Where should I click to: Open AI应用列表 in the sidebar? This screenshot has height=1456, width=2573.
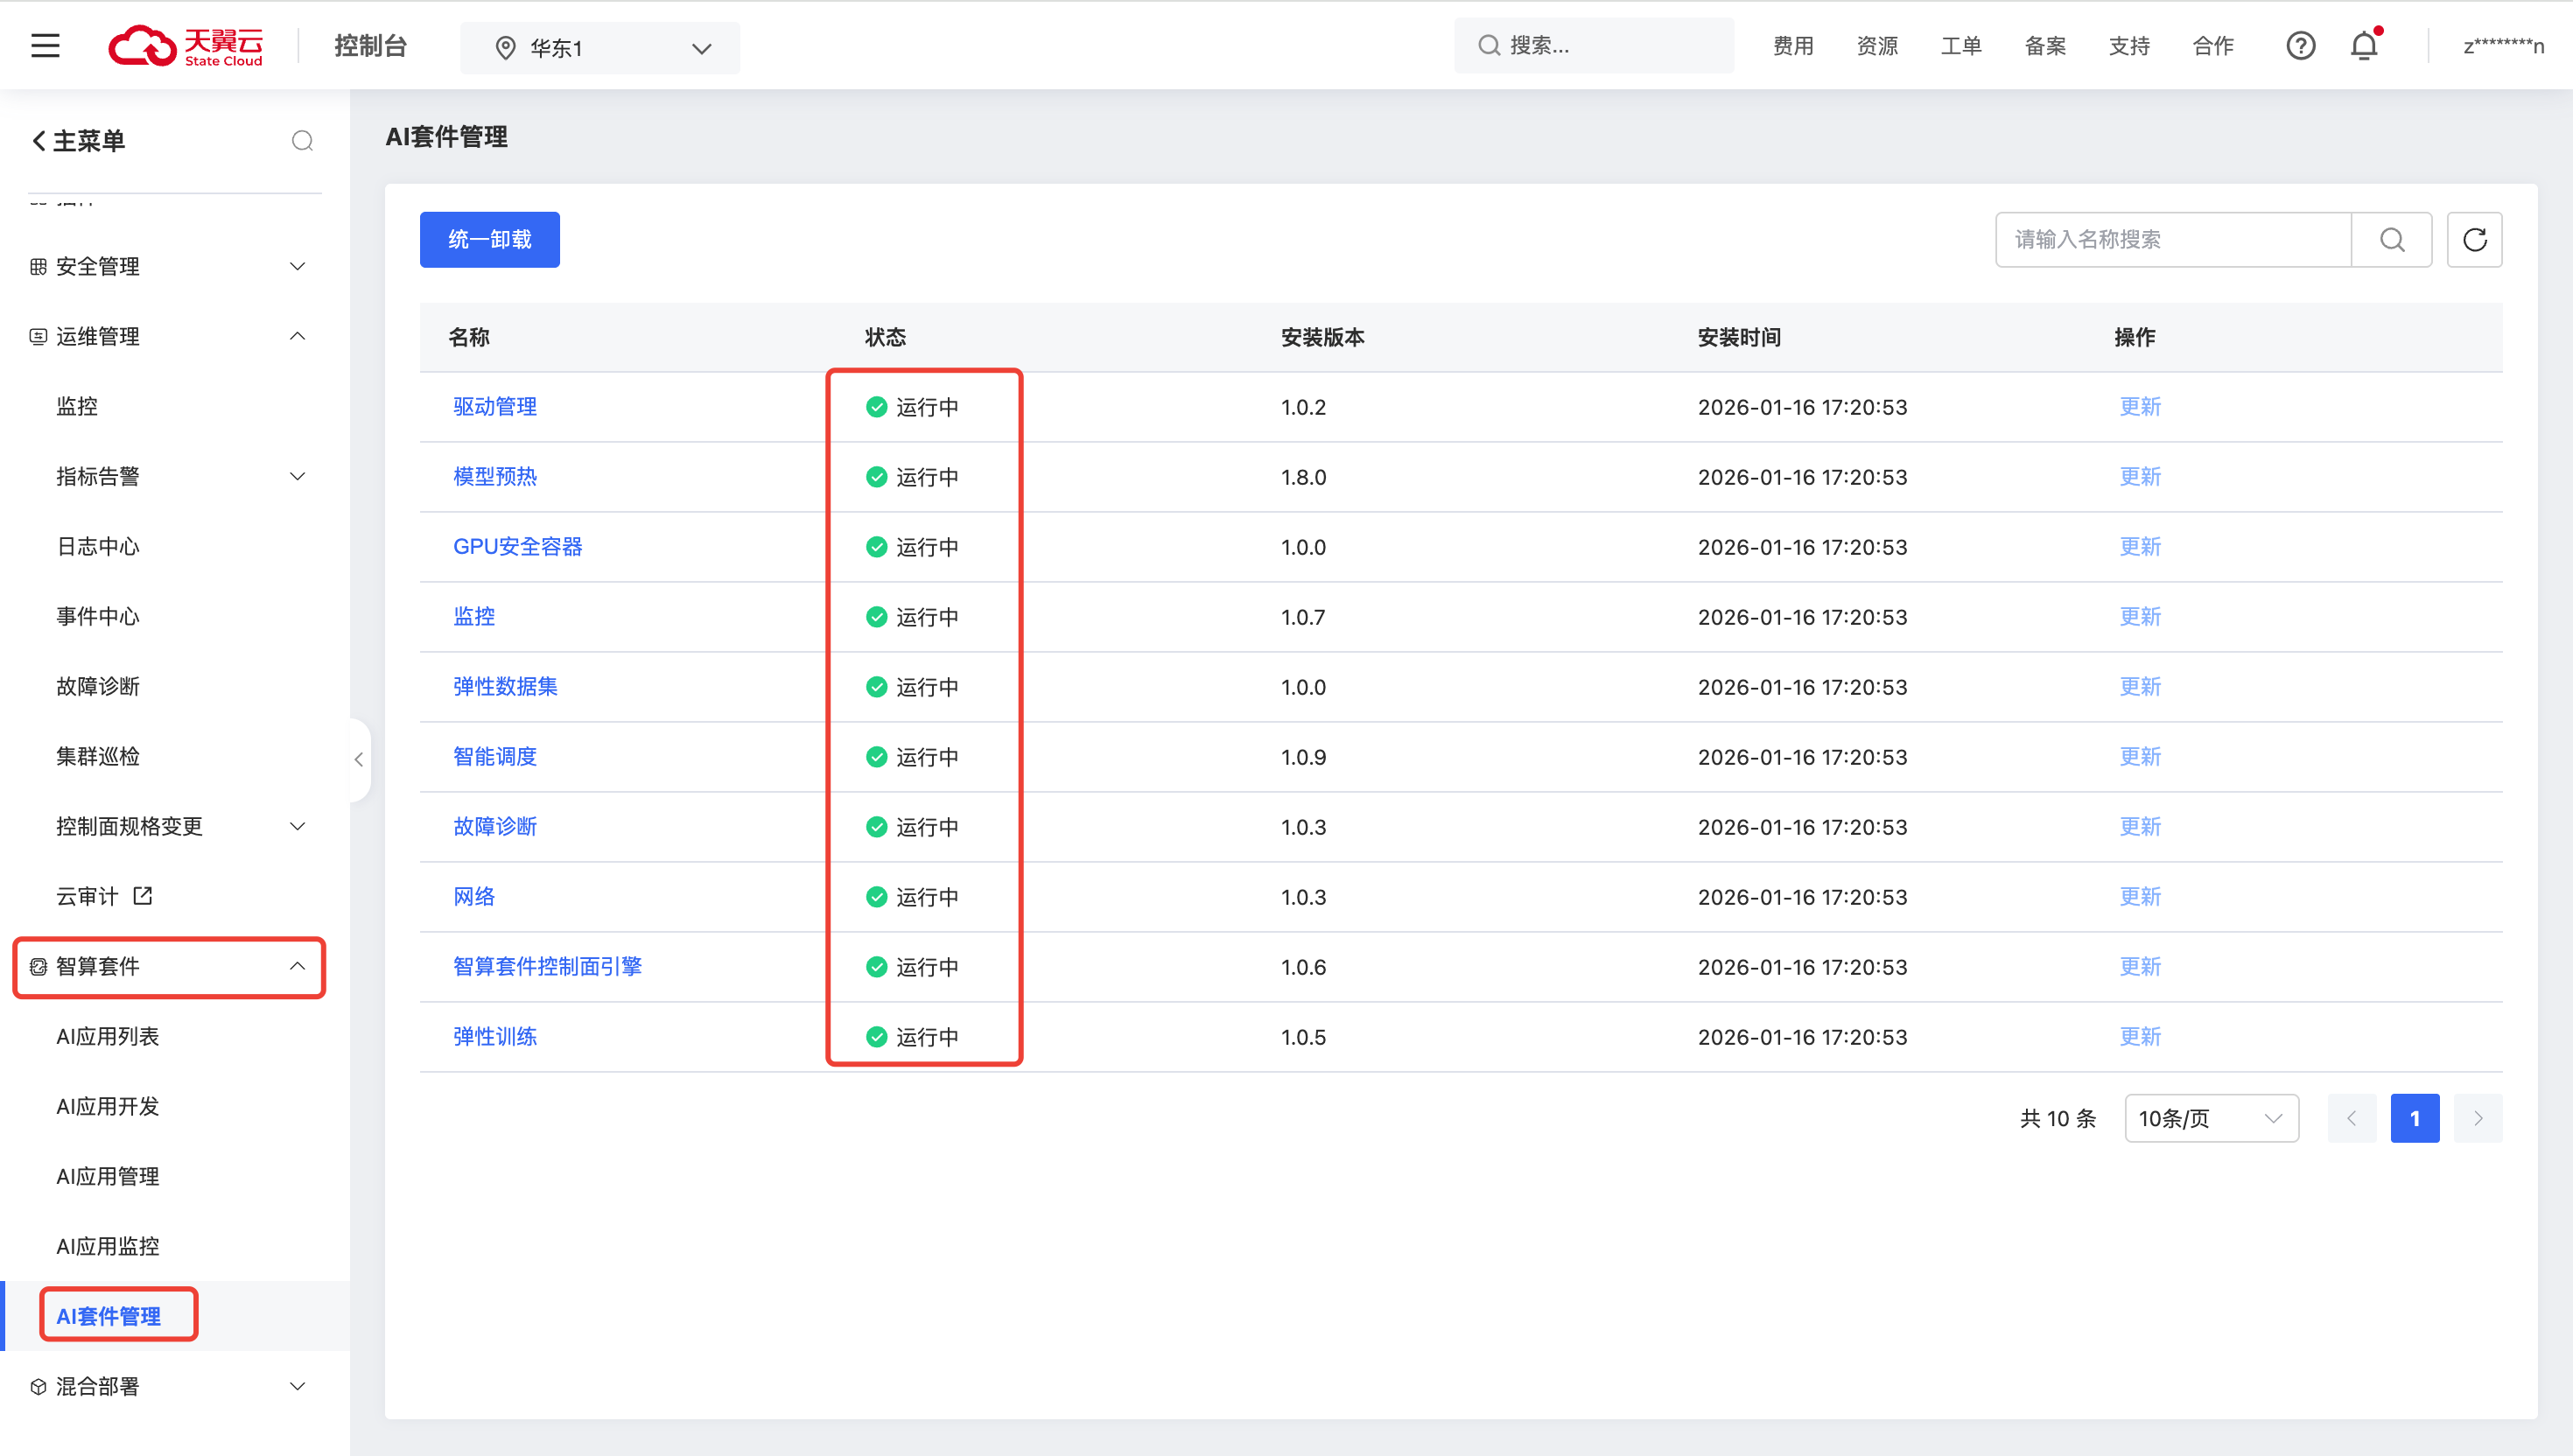click(108, 1036)
